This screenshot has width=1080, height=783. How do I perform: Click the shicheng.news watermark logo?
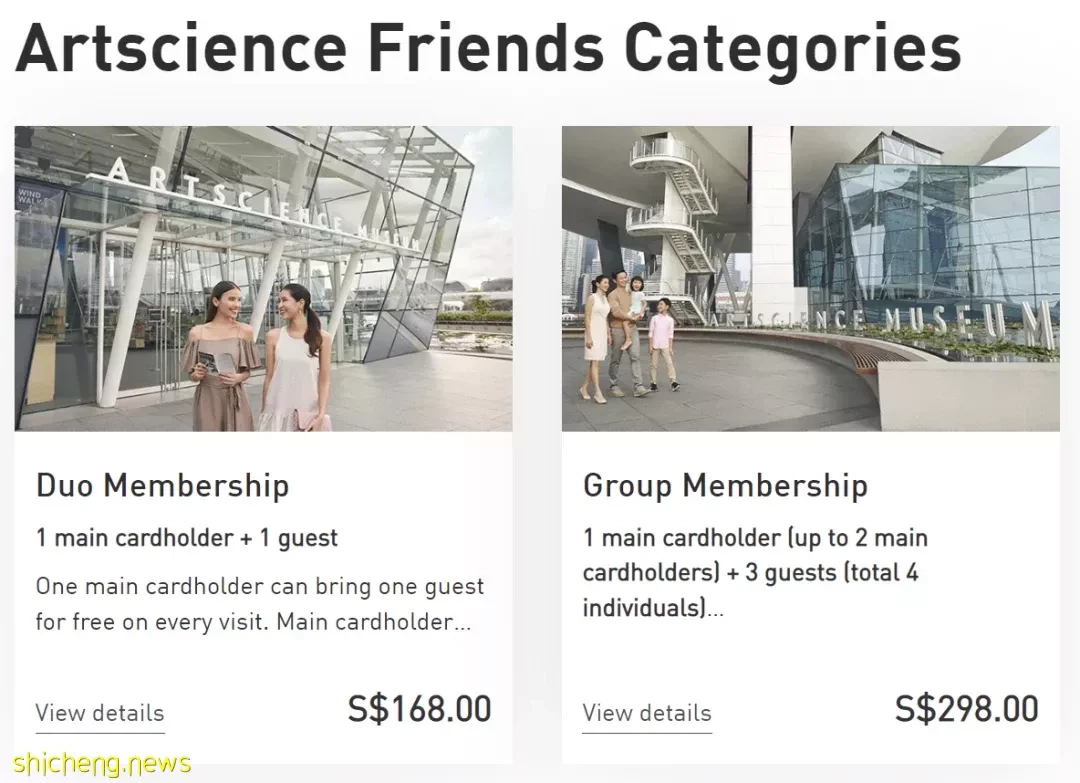tap(102, 763)
